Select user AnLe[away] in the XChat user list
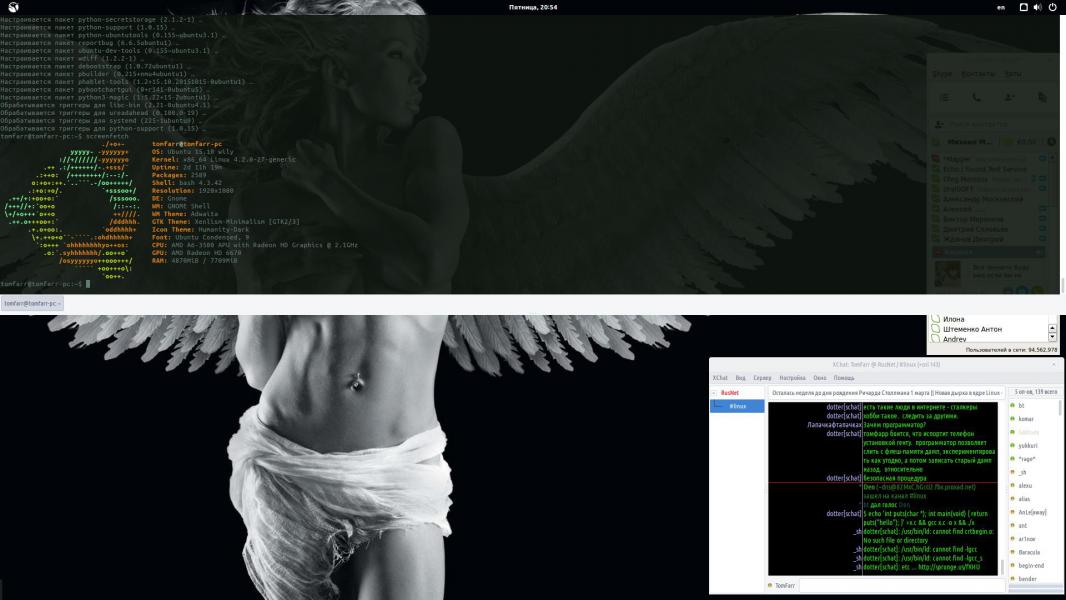Screen dimensions: 1066x600 tap(1034, 512)
